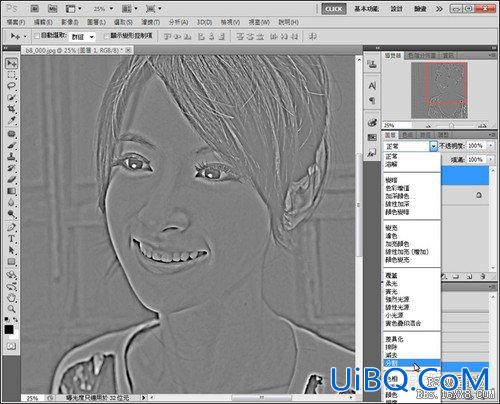Image resolution: width=500 pixels, height=404 pixels.
Task: Open the 濾鏡(T) menu
Action: 150,22
